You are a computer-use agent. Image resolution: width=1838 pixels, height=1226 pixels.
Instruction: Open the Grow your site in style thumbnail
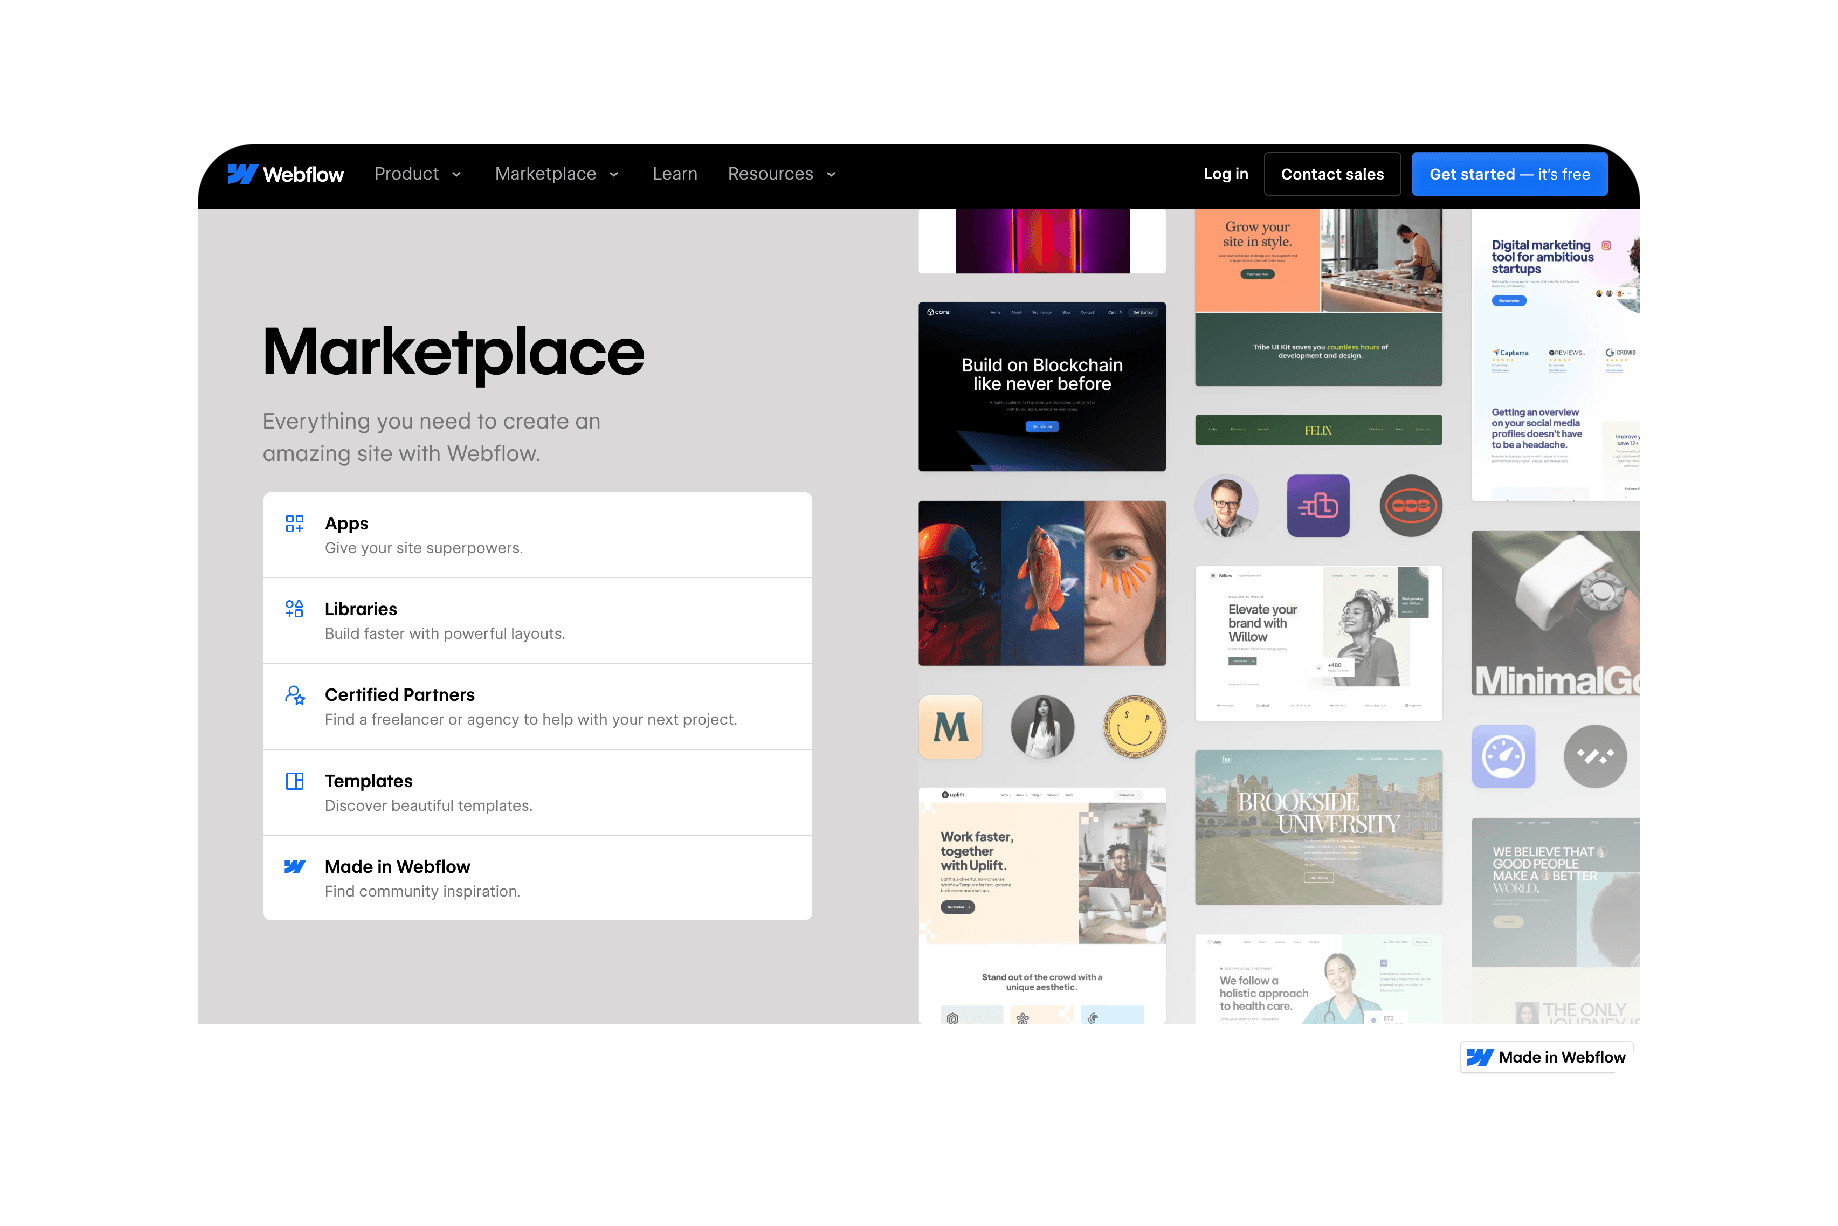coord(1319,297)
